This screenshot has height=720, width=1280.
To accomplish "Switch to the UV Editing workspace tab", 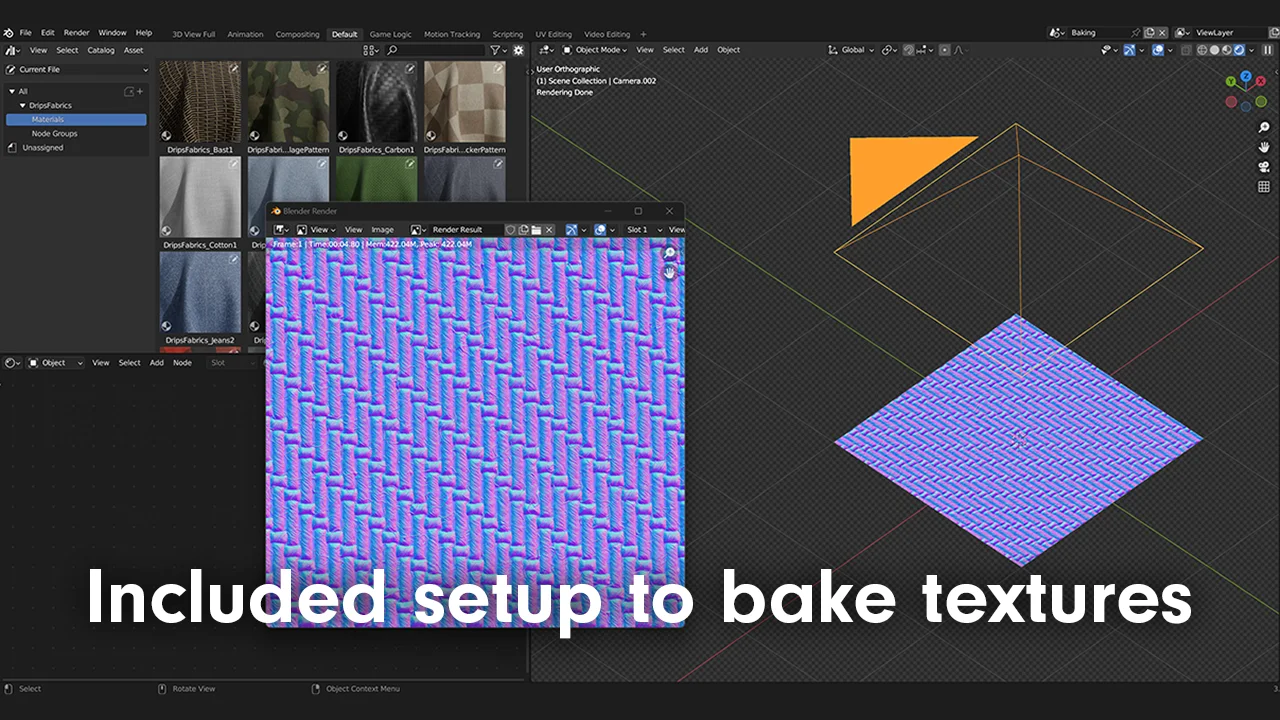I will point(553,33).
